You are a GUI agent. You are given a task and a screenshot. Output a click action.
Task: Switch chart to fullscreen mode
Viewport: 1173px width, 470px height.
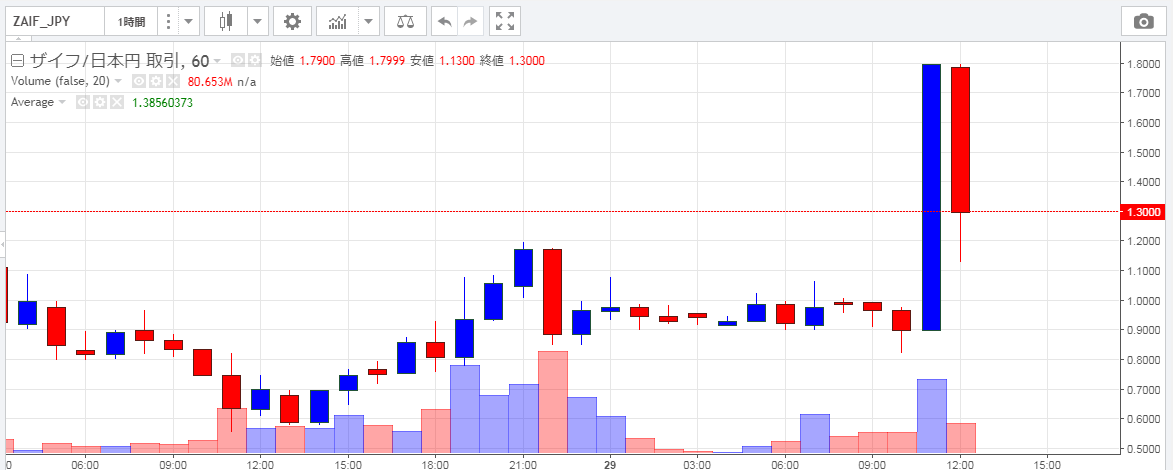coord(505,22)
